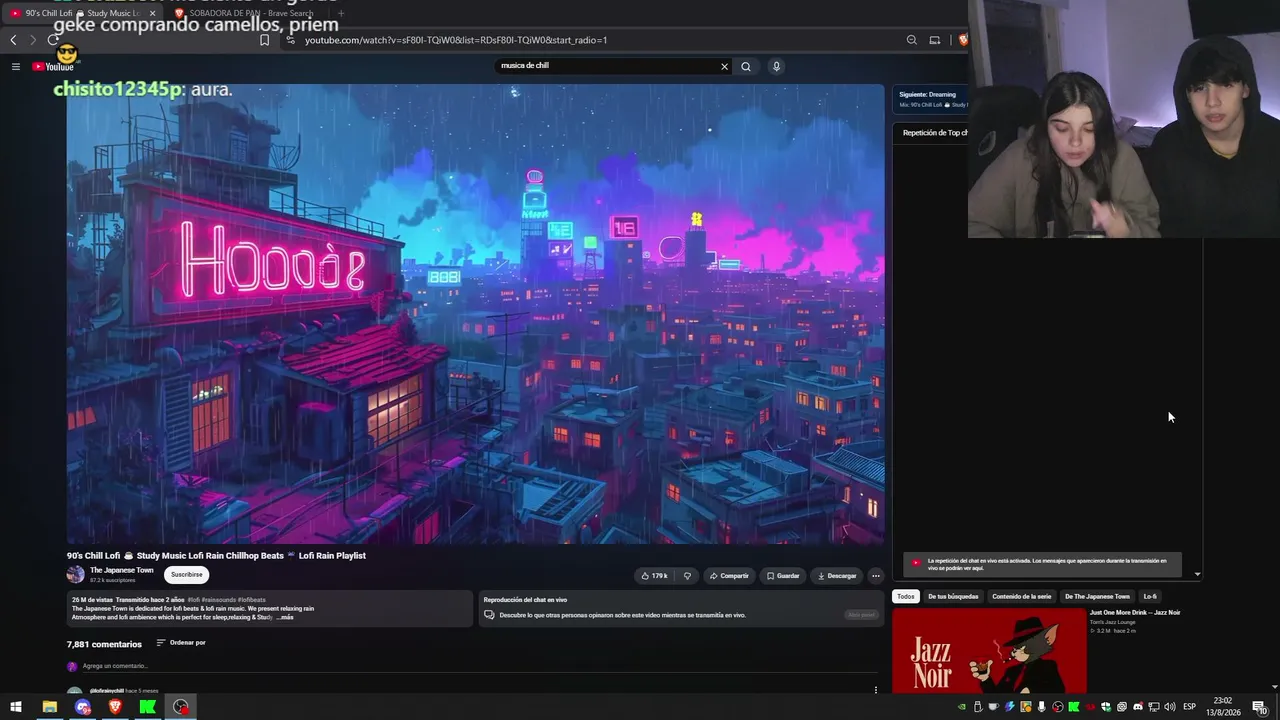Viewport: 1280px width, 720px height.
Task: Select the De The Japanese Town chip
Action: click(1097, 597)
